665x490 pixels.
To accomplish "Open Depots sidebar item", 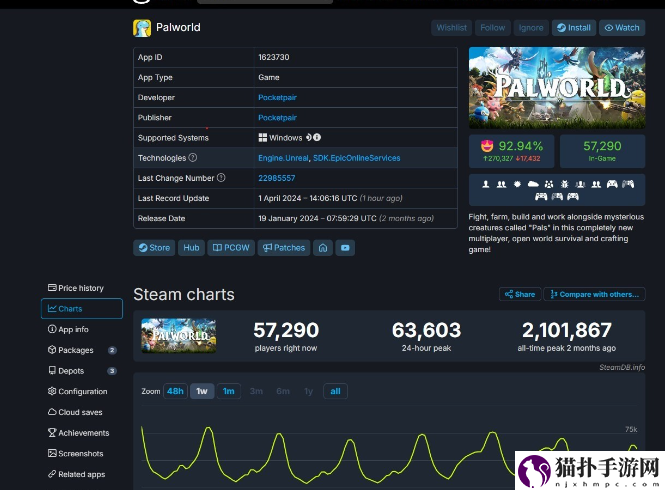I will click(81, 371).
